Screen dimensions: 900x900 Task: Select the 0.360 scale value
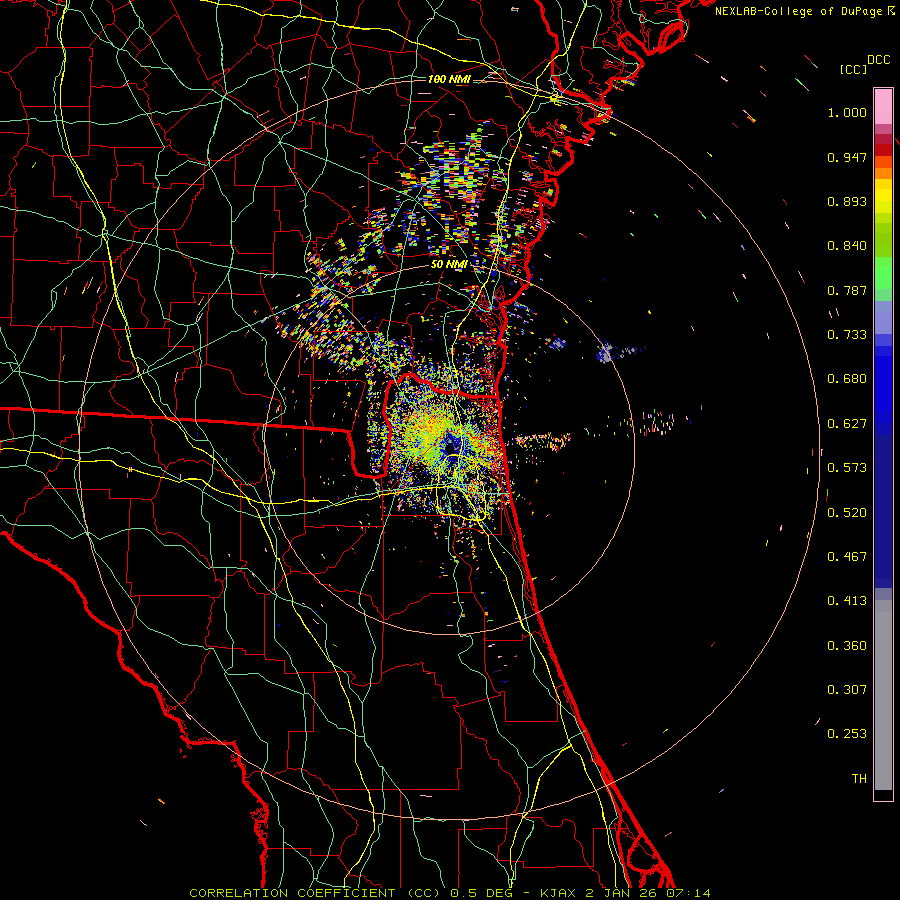(x=847, y=646)
